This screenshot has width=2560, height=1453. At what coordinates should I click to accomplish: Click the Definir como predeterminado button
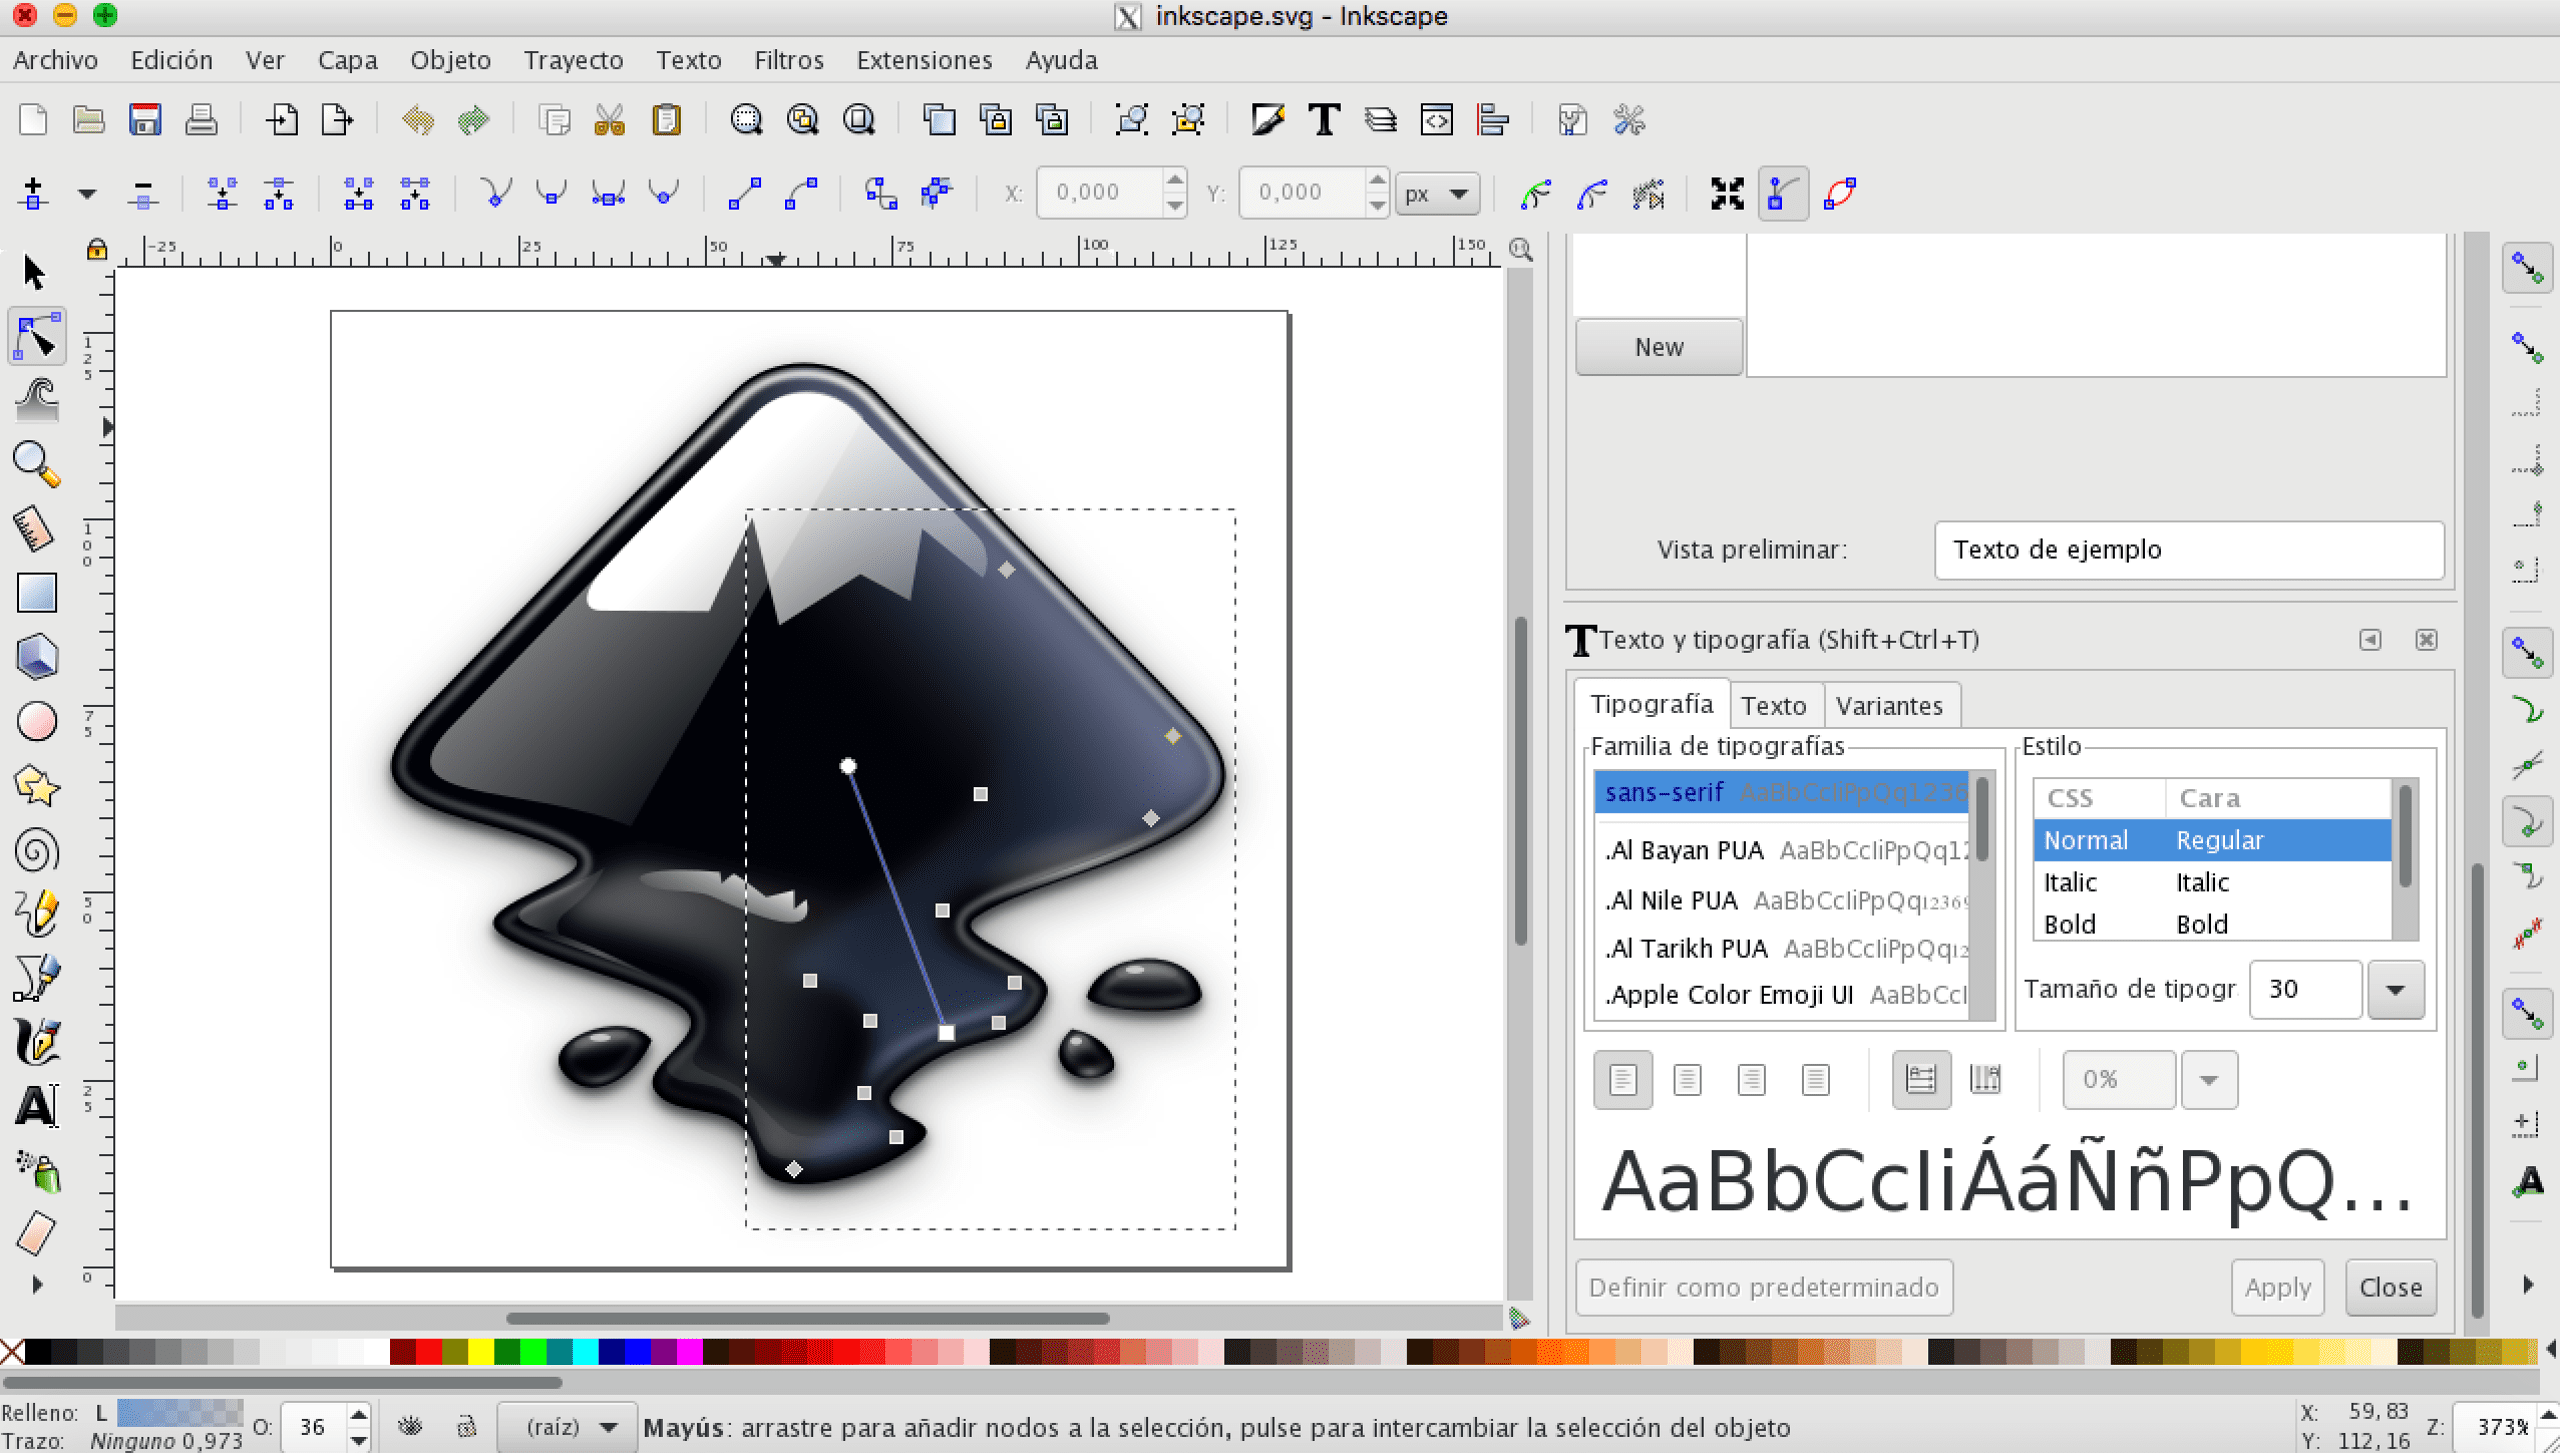tap(1764, 1286)
